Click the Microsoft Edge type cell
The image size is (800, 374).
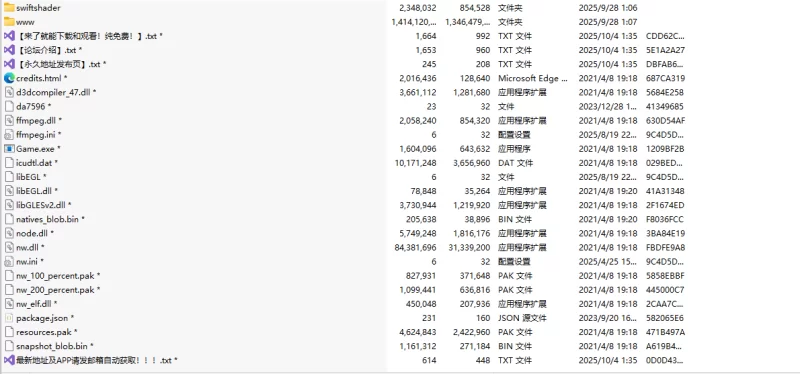point(533,78)
